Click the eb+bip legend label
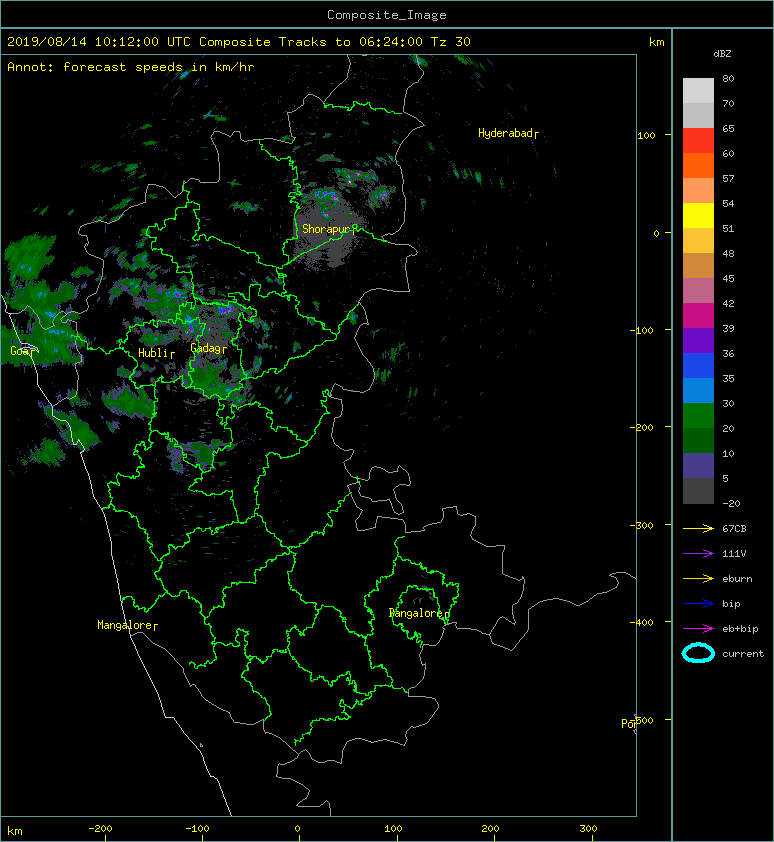774x842 pixels. pyautogui.click(x=740, y=629)
